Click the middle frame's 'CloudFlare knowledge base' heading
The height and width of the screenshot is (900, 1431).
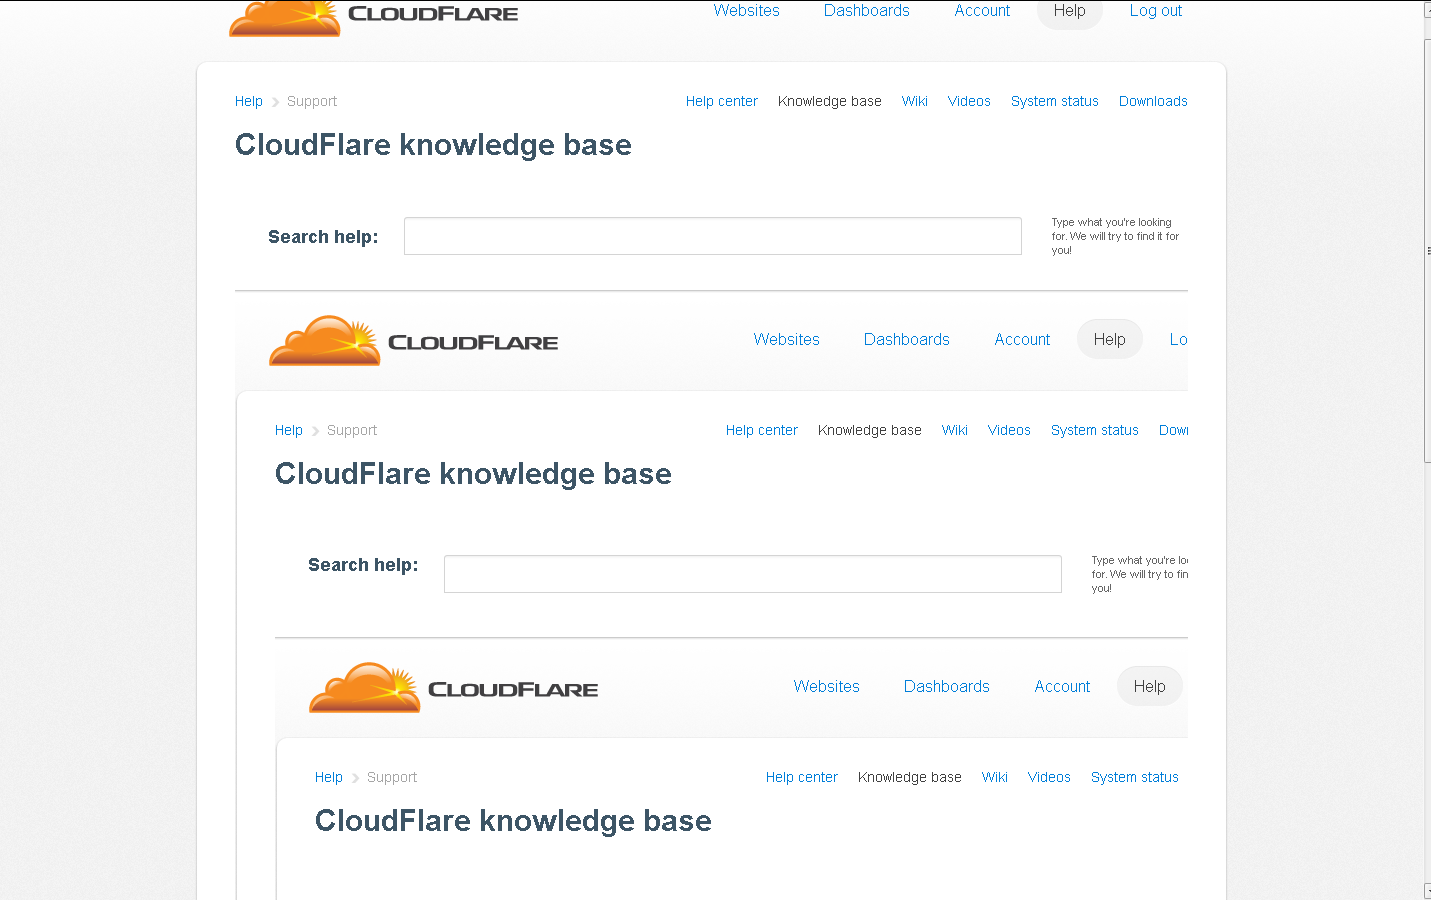(473, 474)
